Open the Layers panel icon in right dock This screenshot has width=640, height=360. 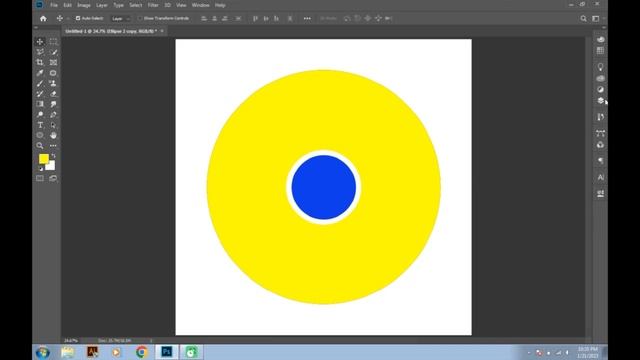[600, 101]
